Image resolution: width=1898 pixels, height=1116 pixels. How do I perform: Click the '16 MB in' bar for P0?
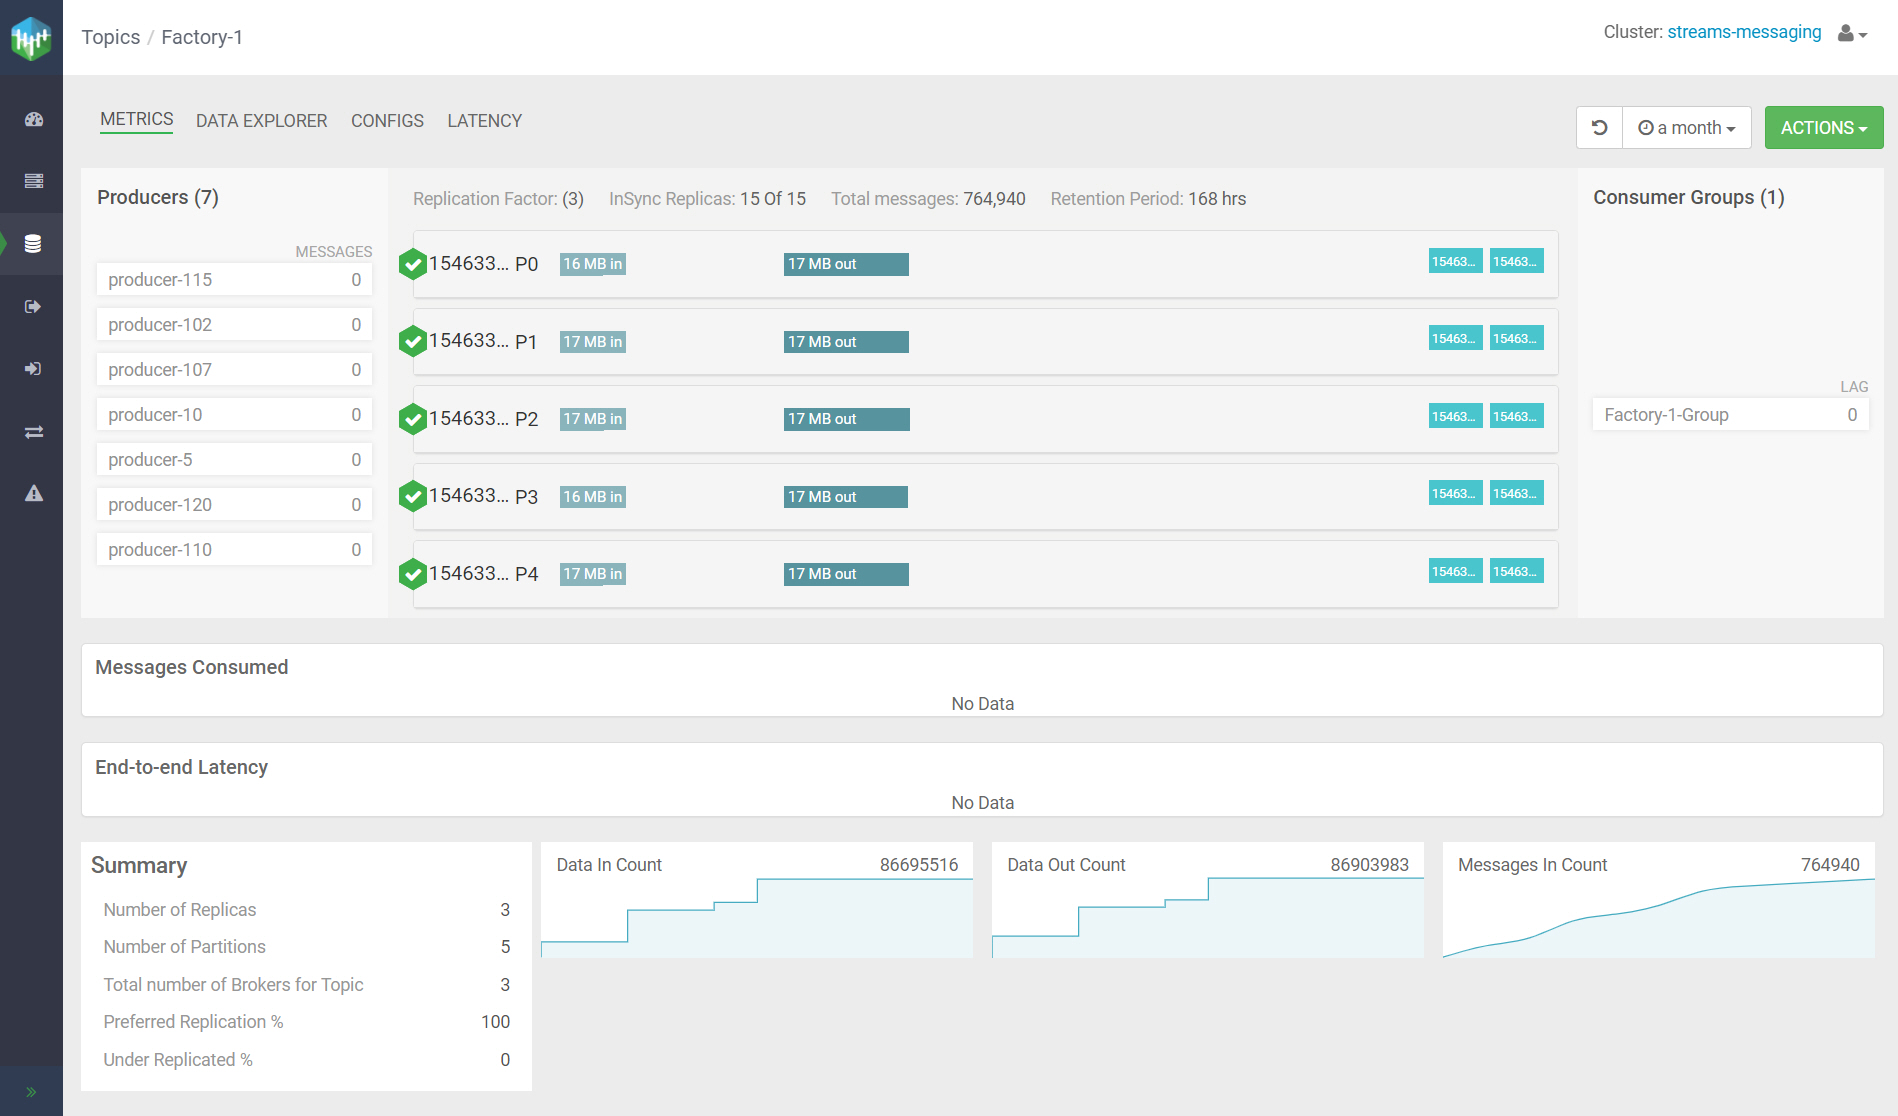593,264
